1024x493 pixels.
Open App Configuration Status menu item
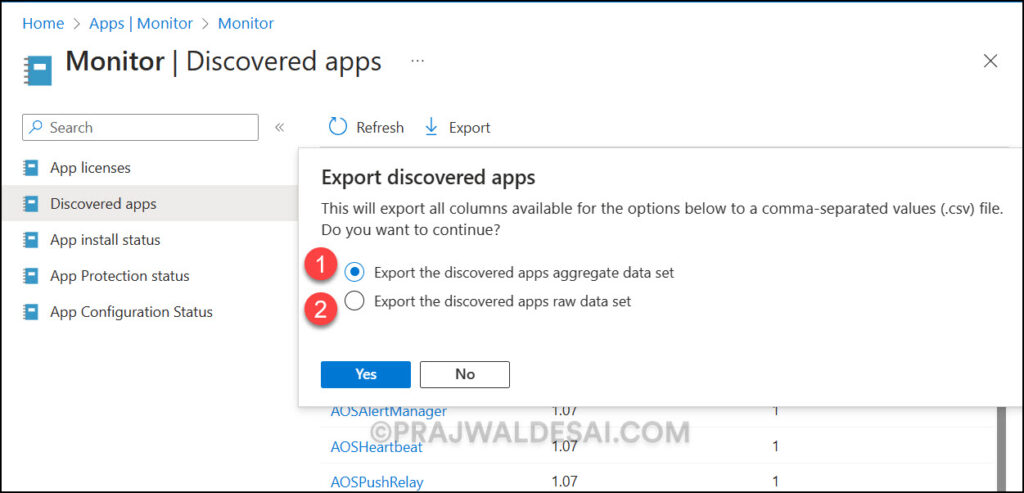click(x=131, y=311)
